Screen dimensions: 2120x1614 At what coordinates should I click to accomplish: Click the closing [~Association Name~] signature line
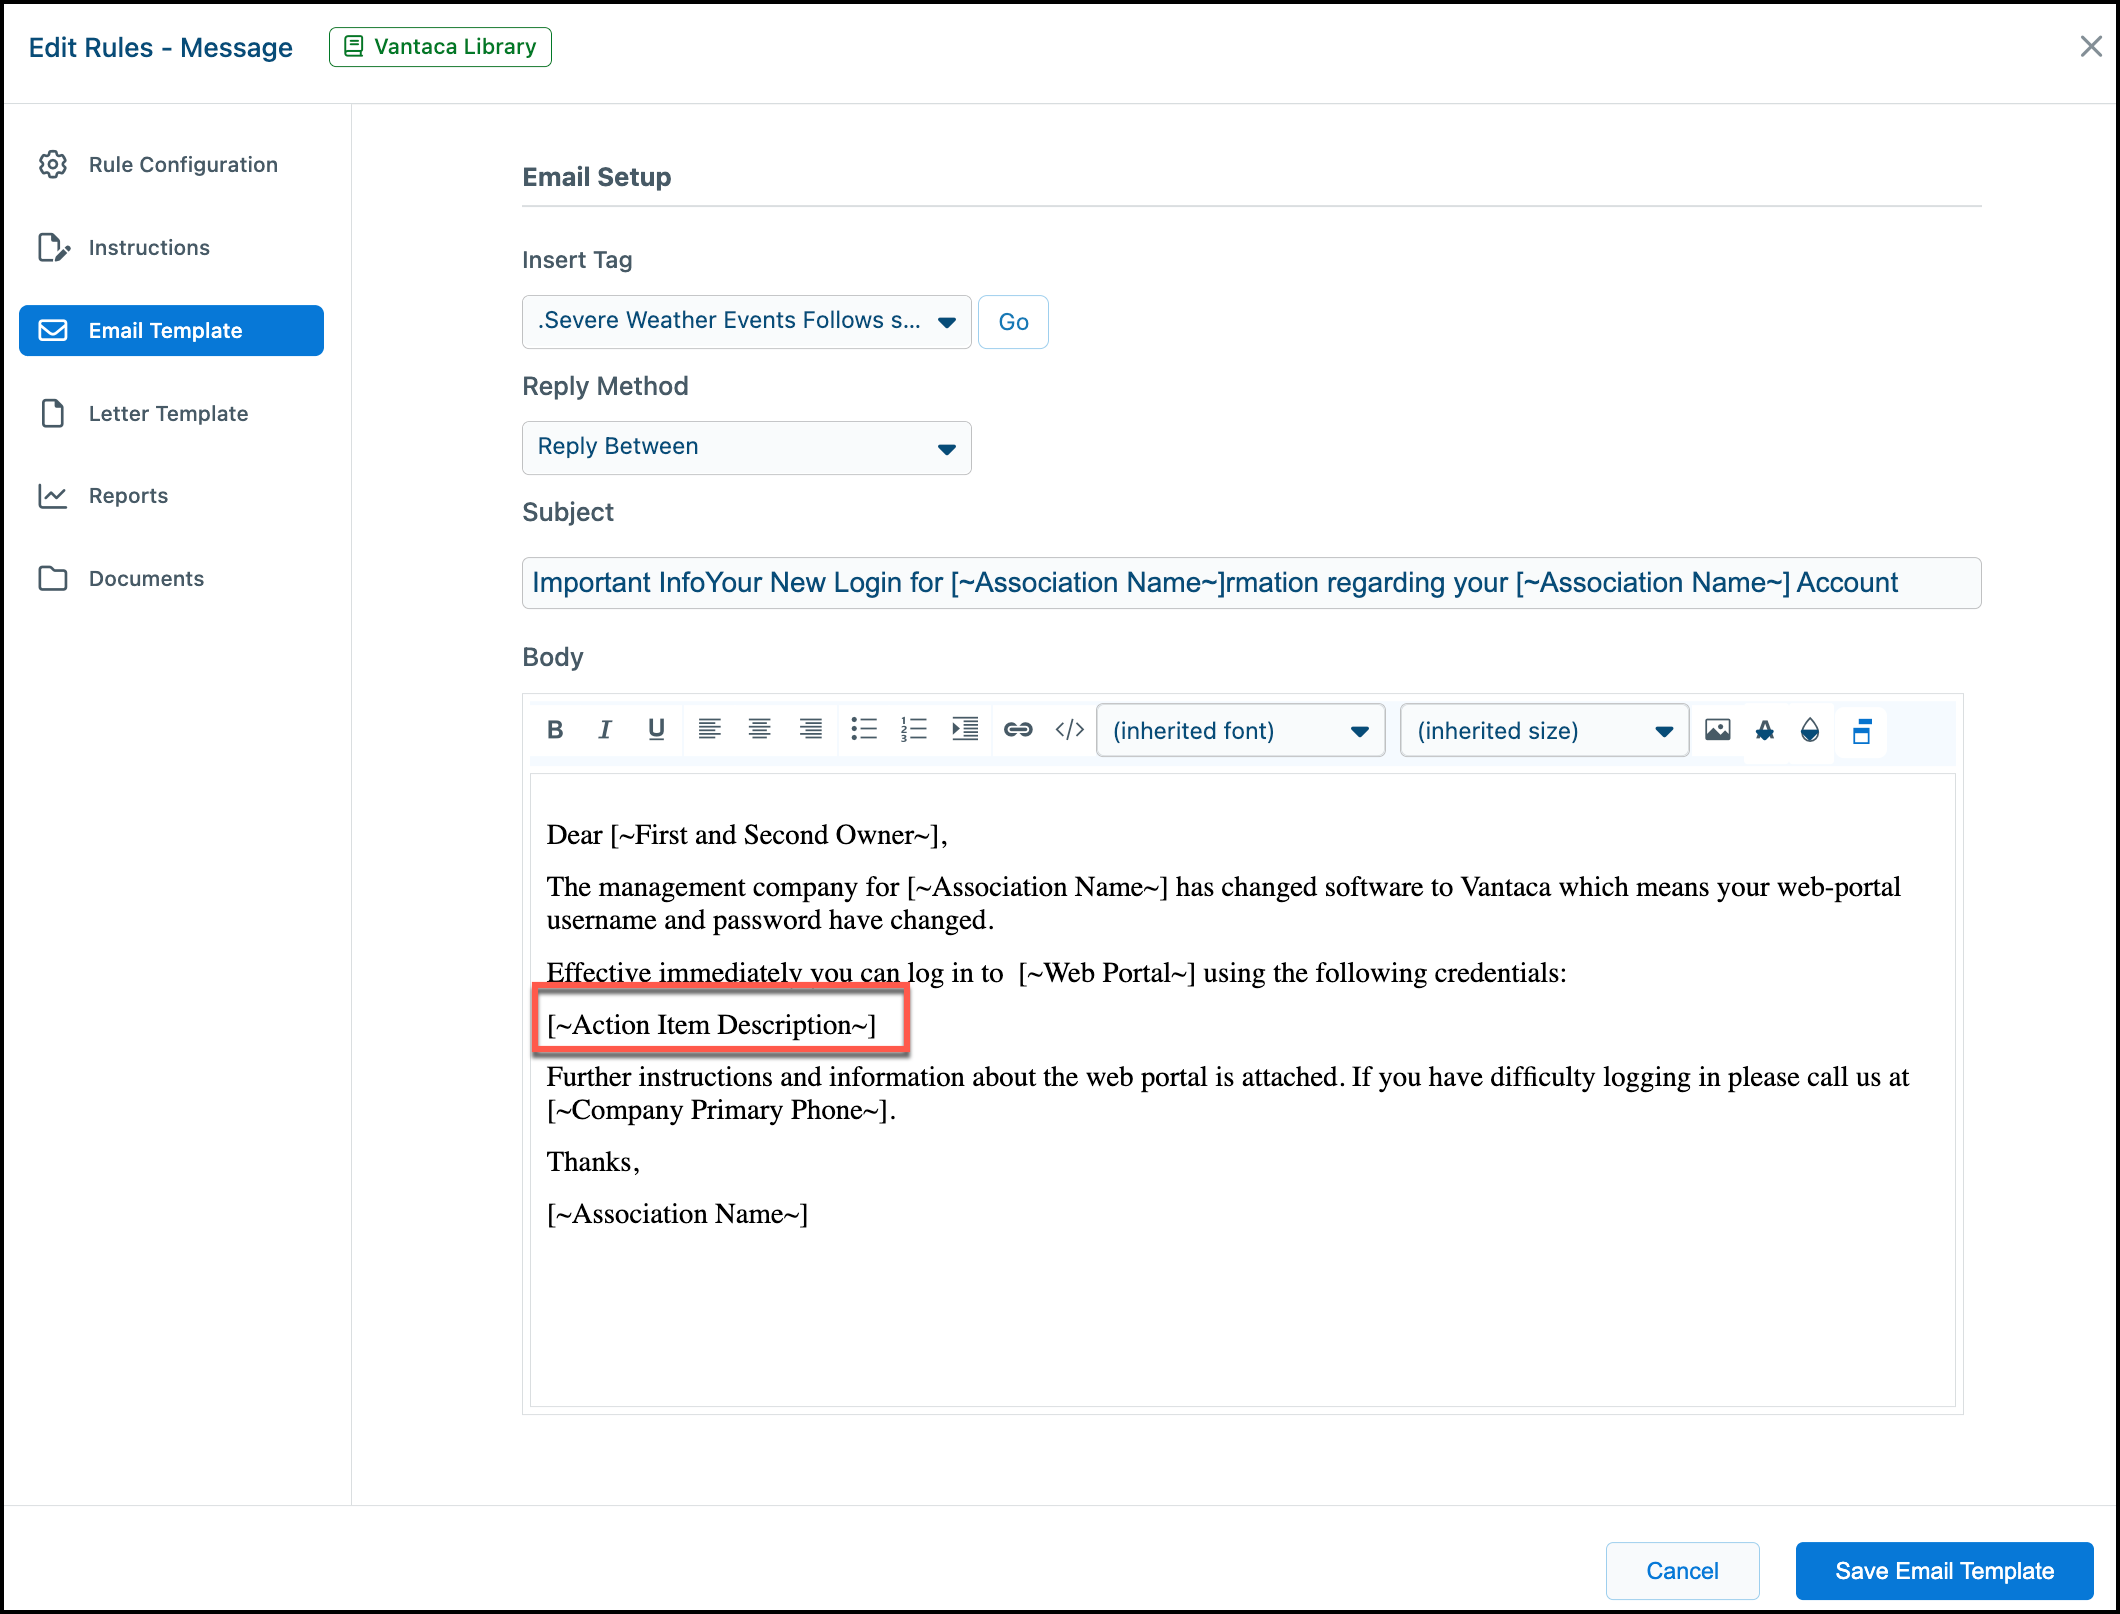pos(677,1214)
